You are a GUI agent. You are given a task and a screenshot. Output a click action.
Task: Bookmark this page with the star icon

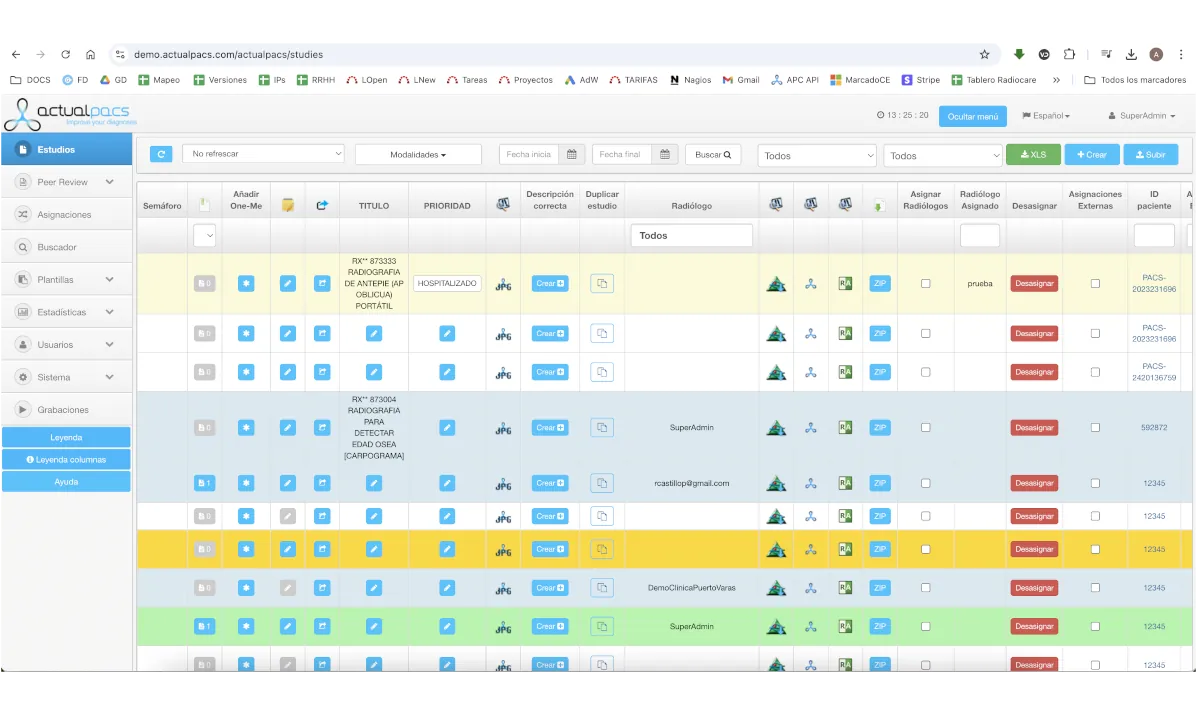click(984, 55)
